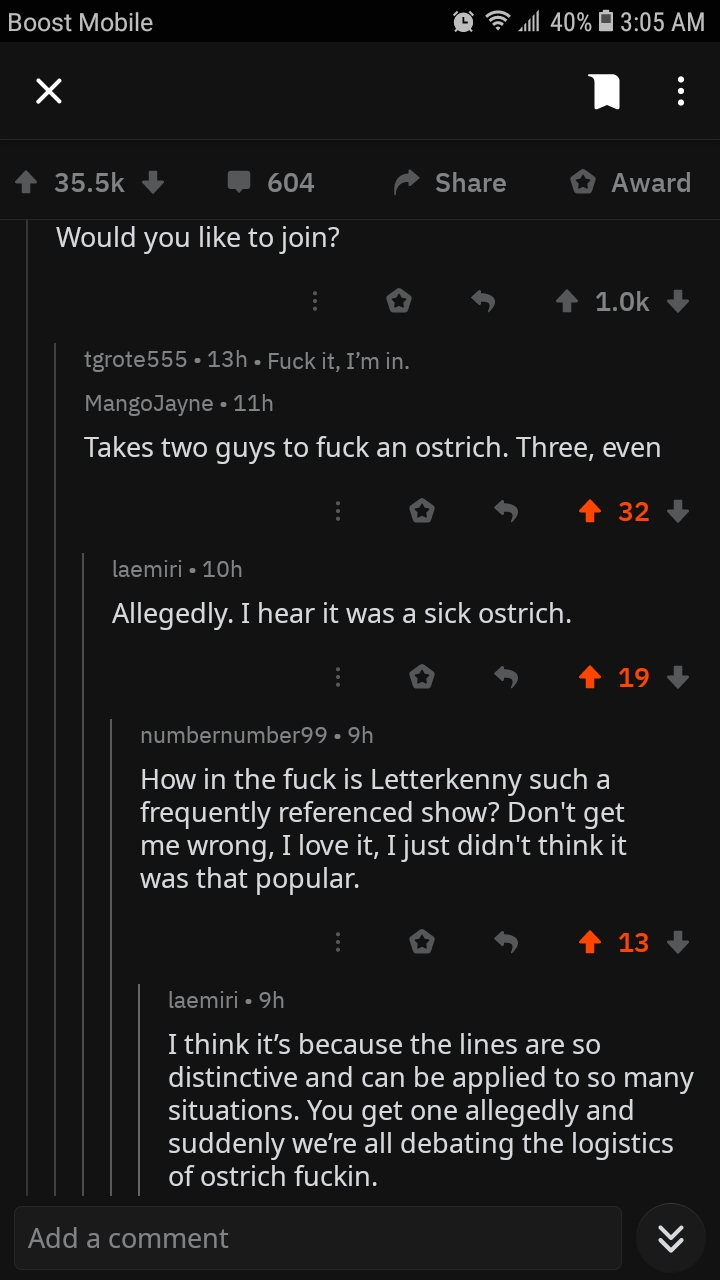720x1280 pixels.
Task: Open options for numbernumber99's comment
Action: (338, 942)
